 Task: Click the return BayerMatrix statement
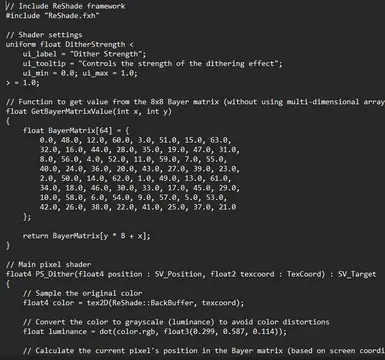point(86,236)
